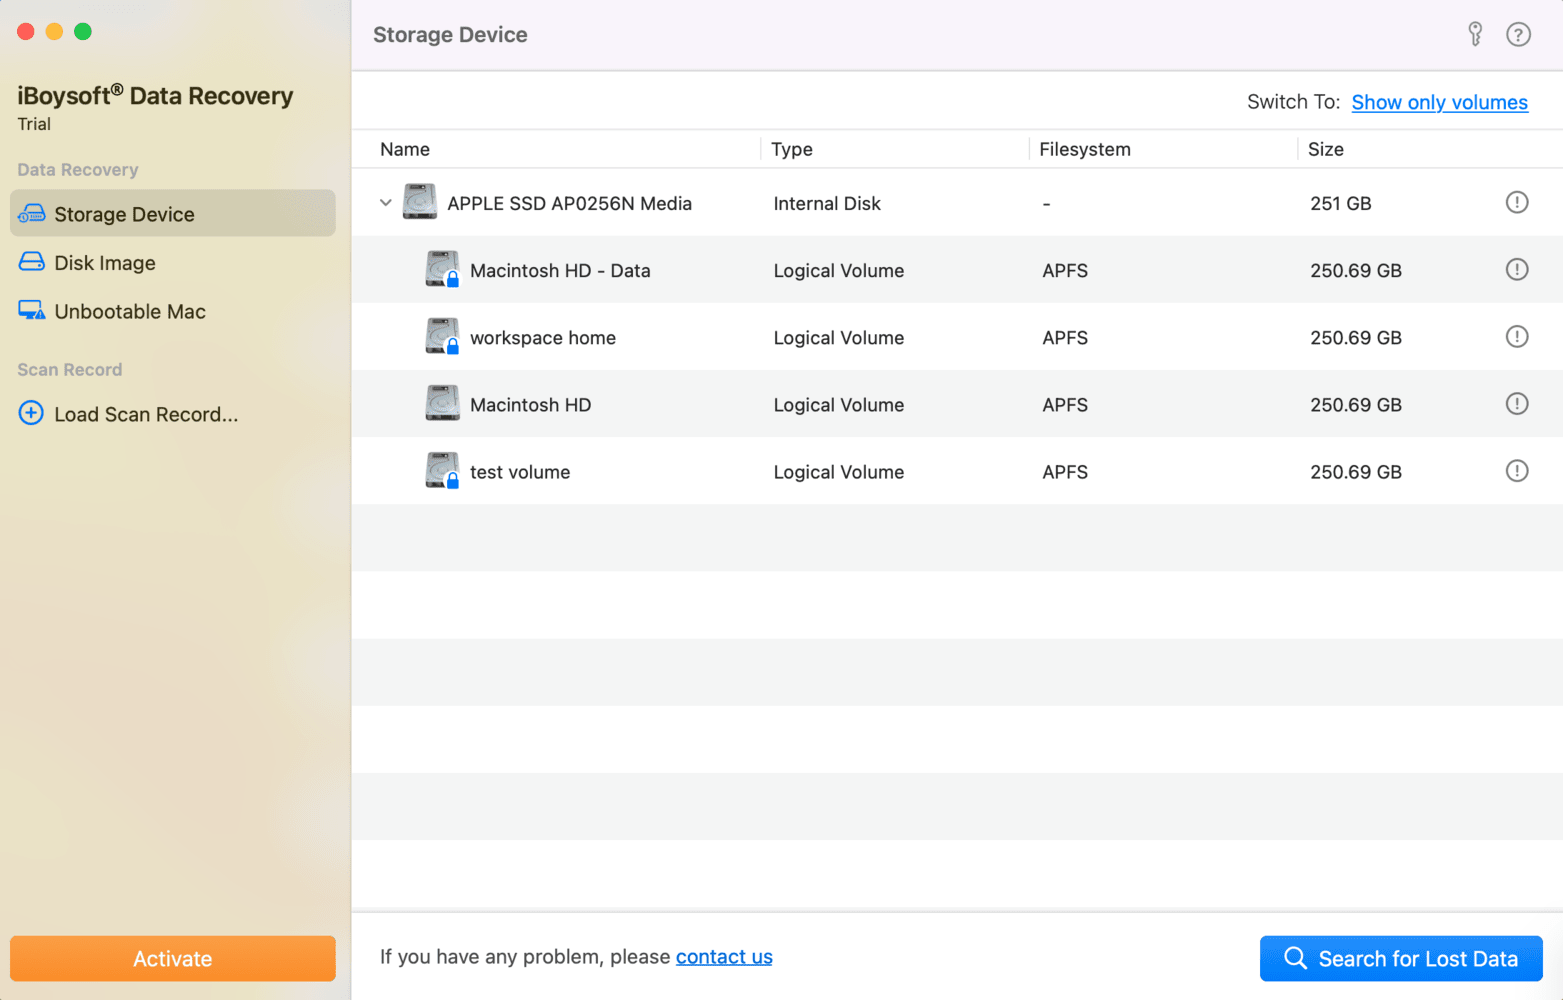Select the Macintosh HD - Data row name

[560, 270]
